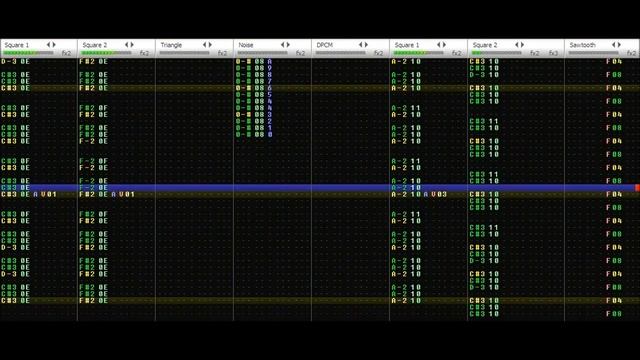This screenshot has height=360, width=640.
Task: Click the right arrow on Noise channel header
Action: tap(288, 45)
